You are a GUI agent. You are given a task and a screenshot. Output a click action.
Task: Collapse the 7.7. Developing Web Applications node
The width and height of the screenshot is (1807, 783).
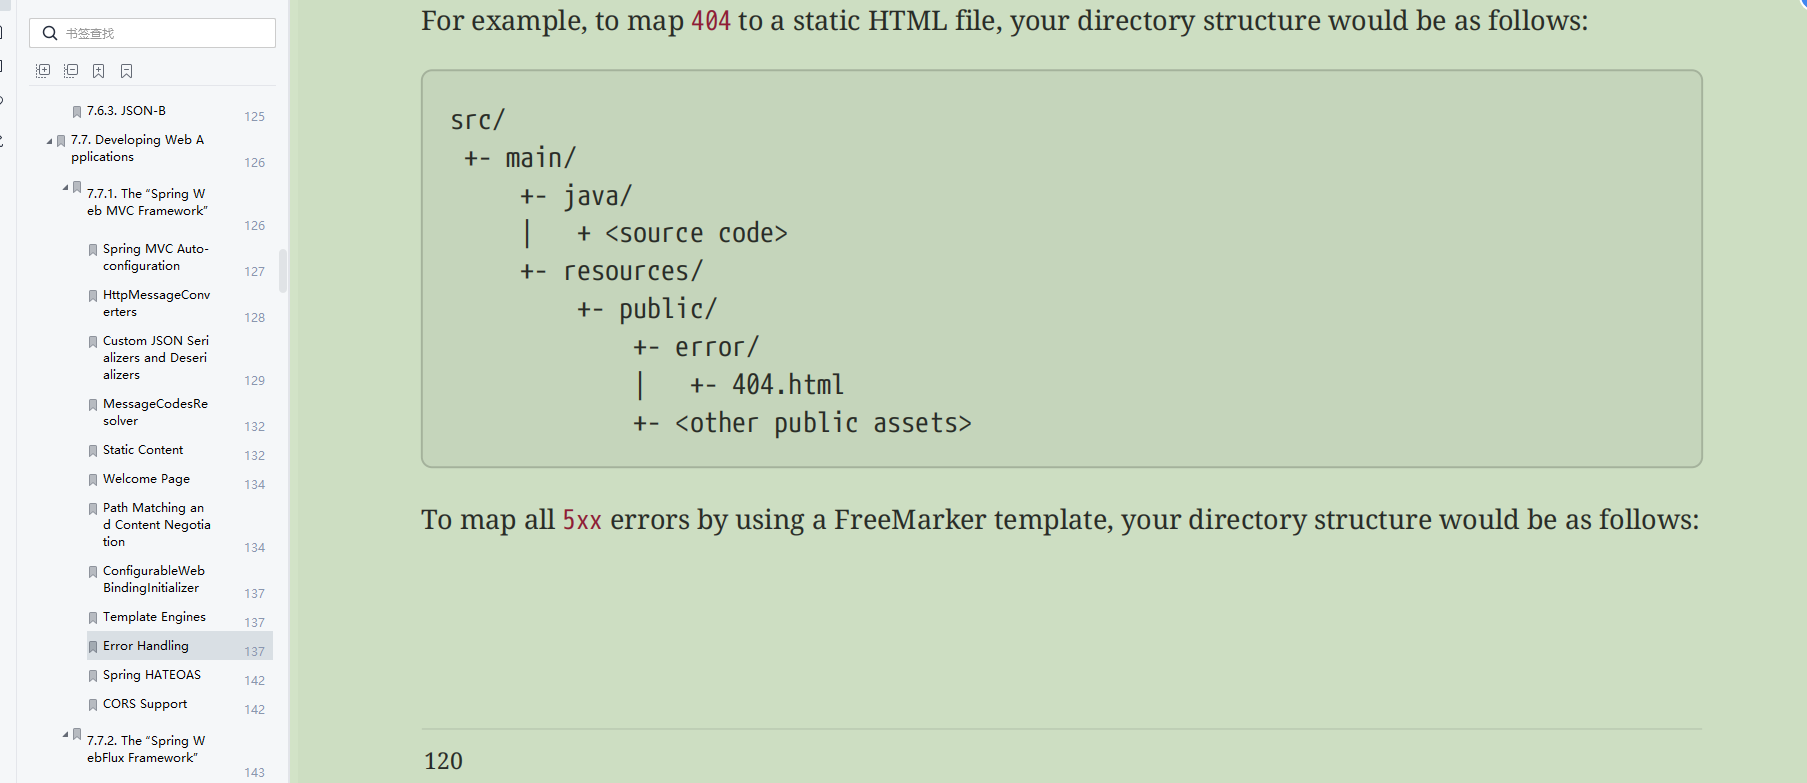pyautogui.click(x=49, y=141)
